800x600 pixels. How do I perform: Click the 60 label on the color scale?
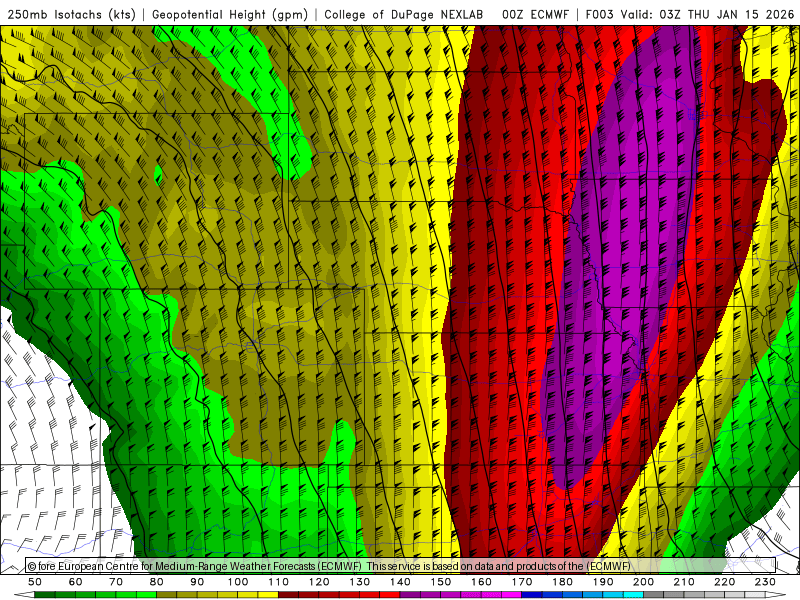76,582
